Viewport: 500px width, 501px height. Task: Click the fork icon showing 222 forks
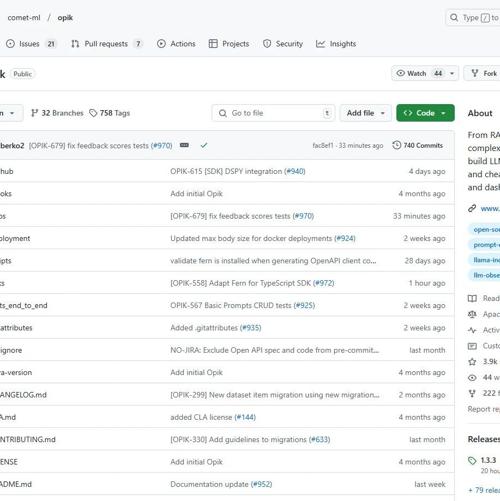tap(472, 394)
